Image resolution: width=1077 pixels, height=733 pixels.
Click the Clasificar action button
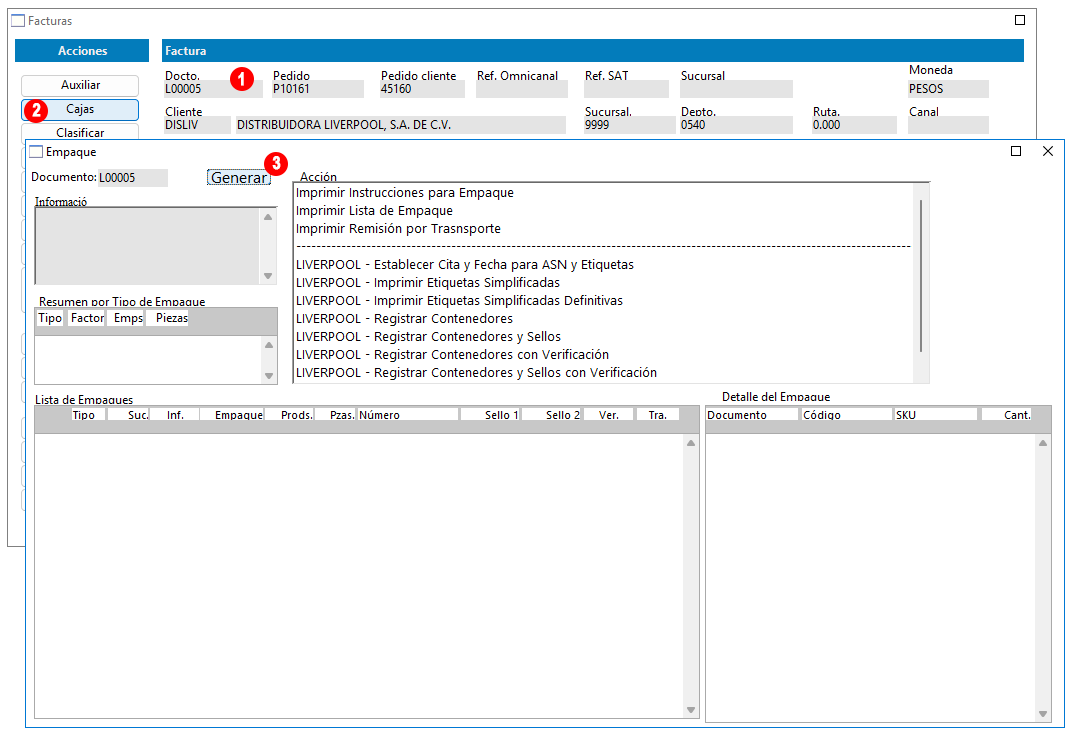coord(80,132)
